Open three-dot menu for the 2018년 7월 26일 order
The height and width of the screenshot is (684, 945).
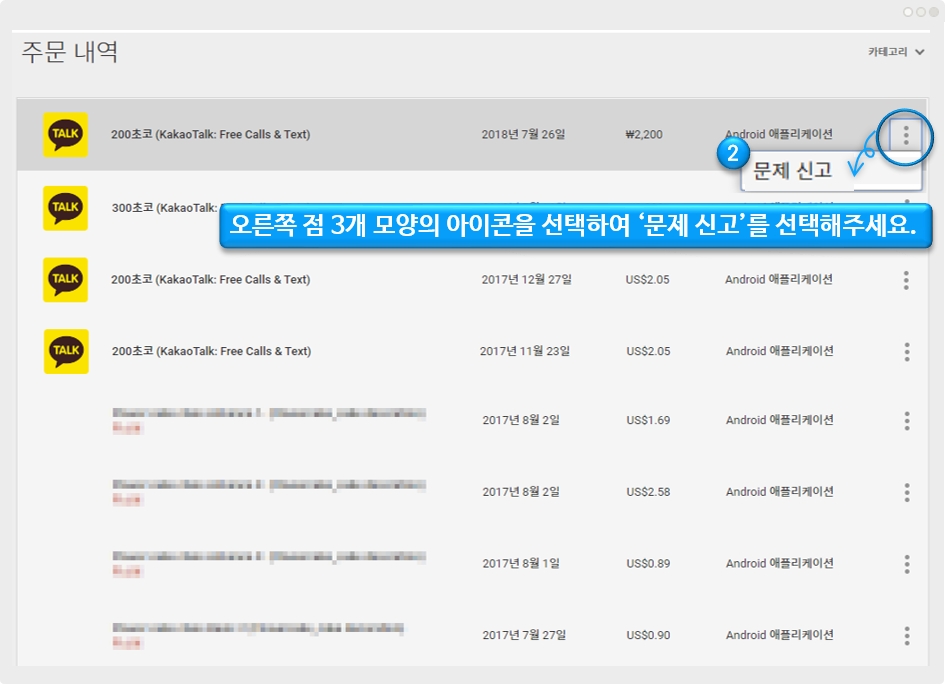tap(906, 135)
